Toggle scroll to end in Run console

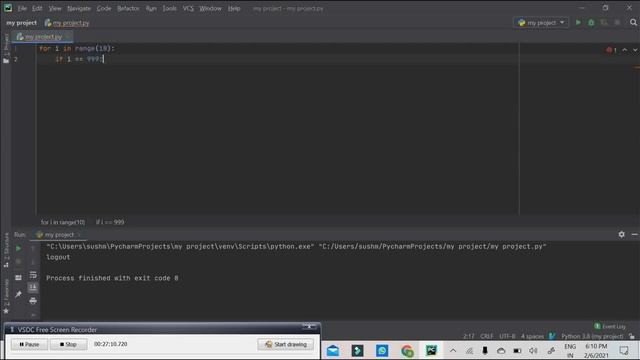pos(33,288)
